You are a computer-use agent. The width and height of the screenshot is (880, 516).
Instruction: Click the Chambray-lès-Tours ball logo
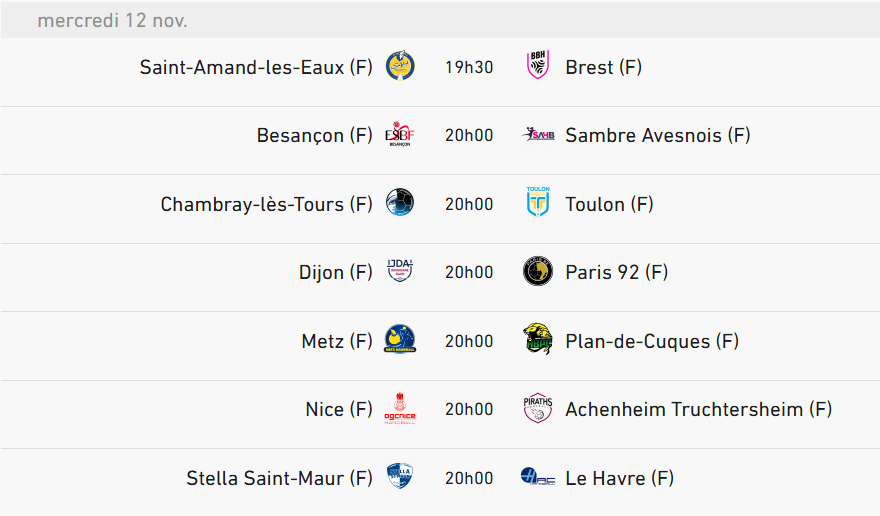[400, 202]
